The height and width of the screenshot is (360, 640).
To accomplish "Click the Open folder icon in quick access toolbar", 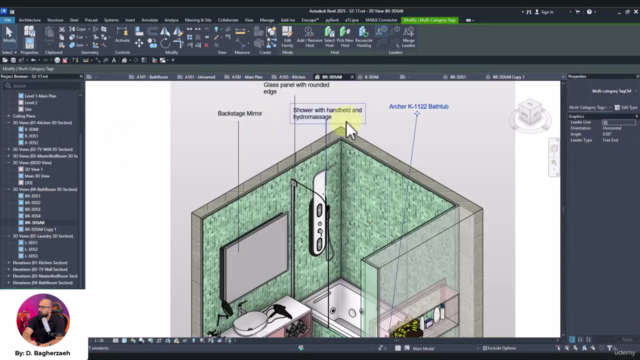I will (x=5, y=60).
